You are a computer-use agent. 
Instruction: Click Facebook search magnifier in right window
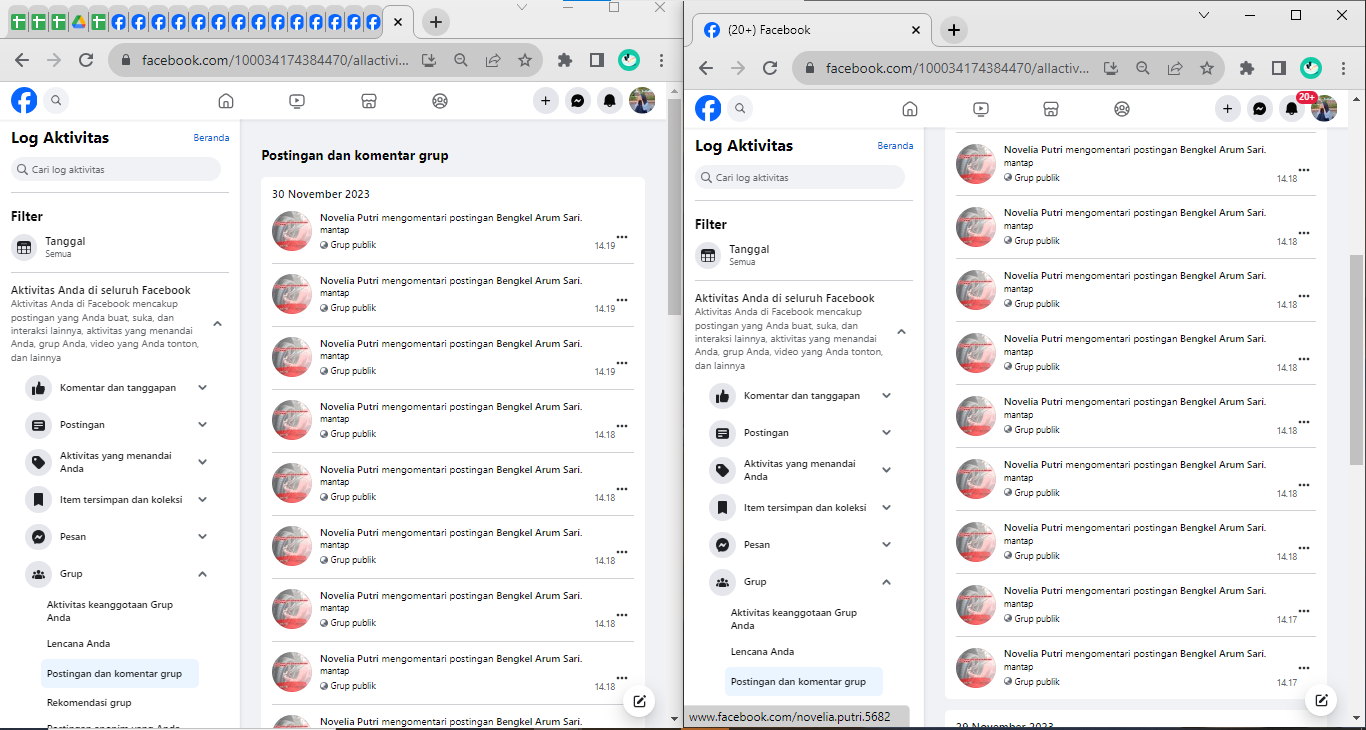click(740, 108)
